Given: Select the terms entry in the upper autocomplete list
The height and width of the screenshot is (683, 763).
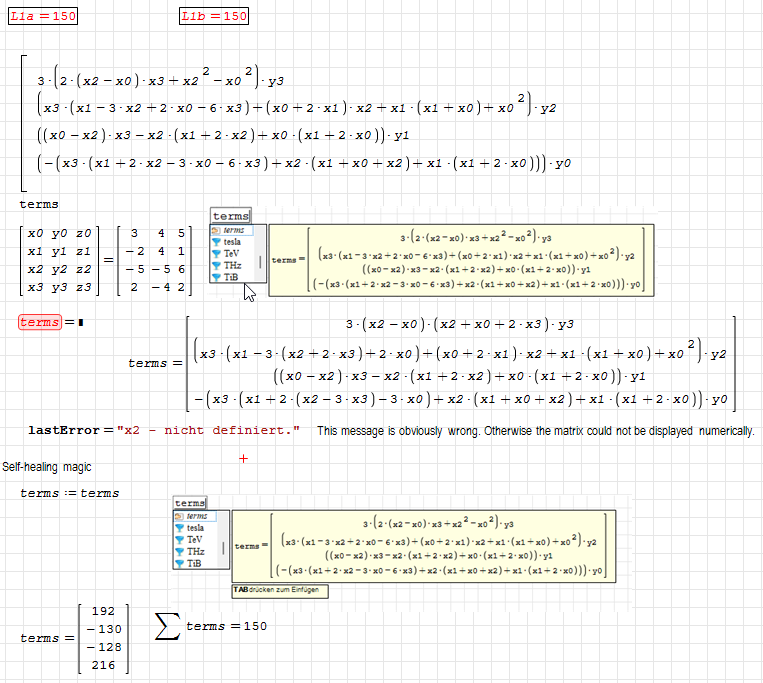Looking at the screenshot, I should click(x=231, y=230).
